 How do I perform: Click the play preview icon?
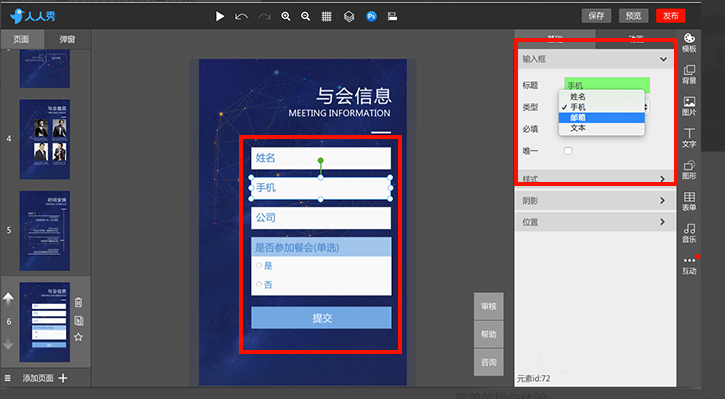[x=220, y=17]
